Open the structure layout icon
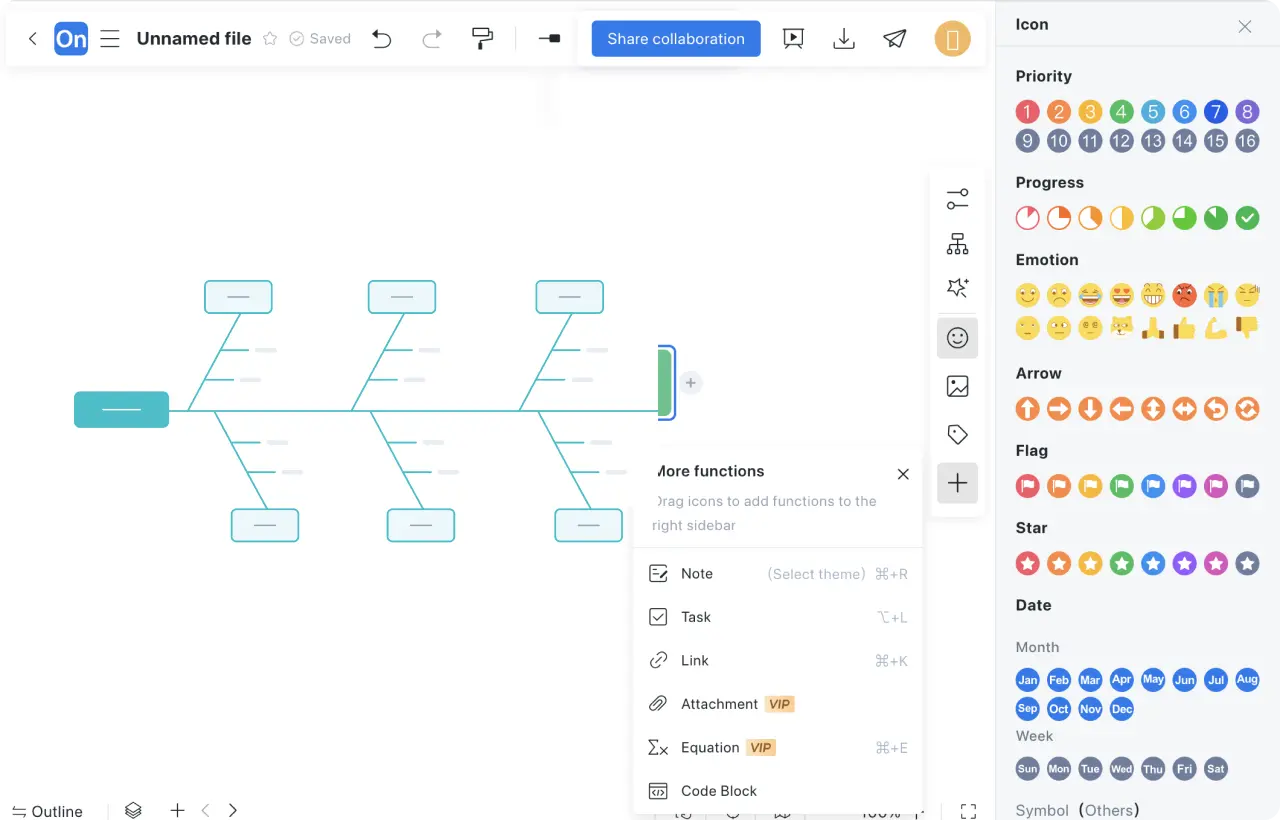Screen dimensions: 1280x820 [x=957, y=243]
